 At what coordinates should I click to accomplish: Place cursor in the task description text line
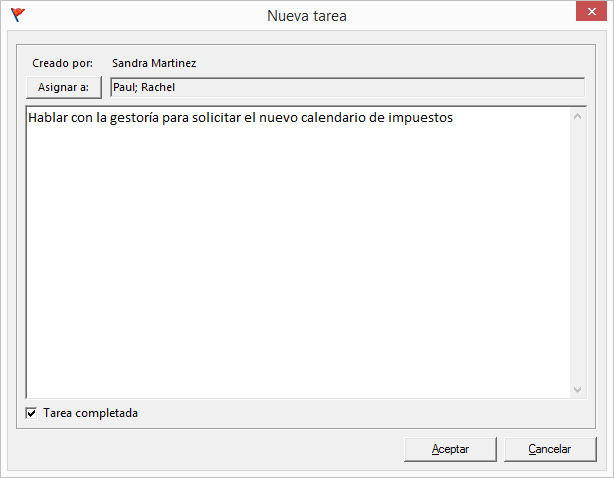[x=240, y=117]
